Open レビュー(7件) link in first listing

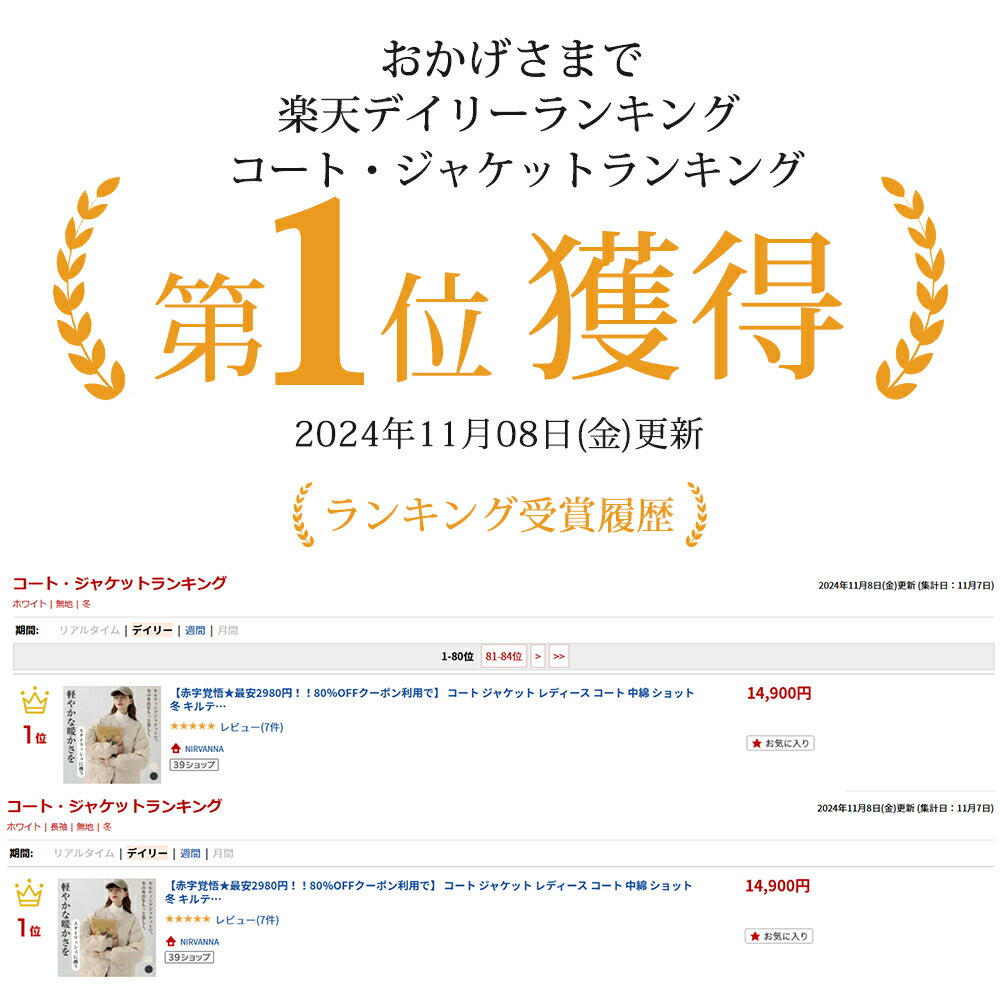[251, 727]
